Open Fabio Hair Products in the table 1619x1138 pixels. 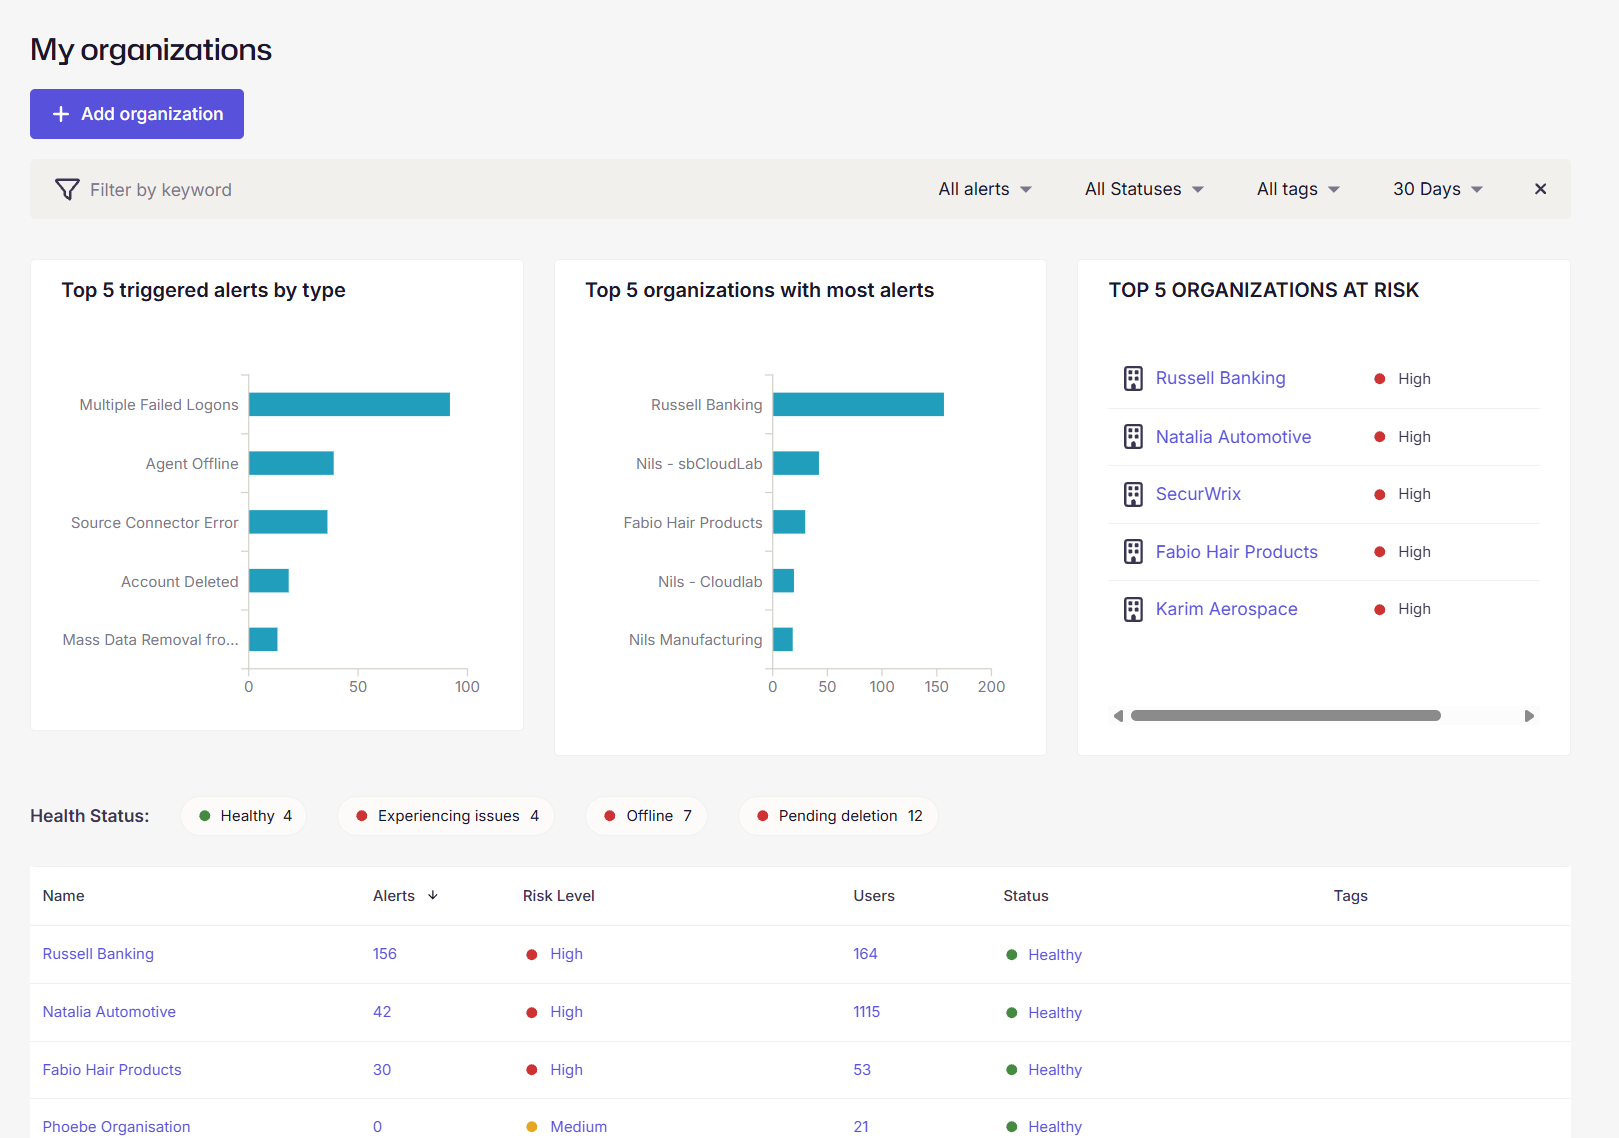click(112, 1070)
